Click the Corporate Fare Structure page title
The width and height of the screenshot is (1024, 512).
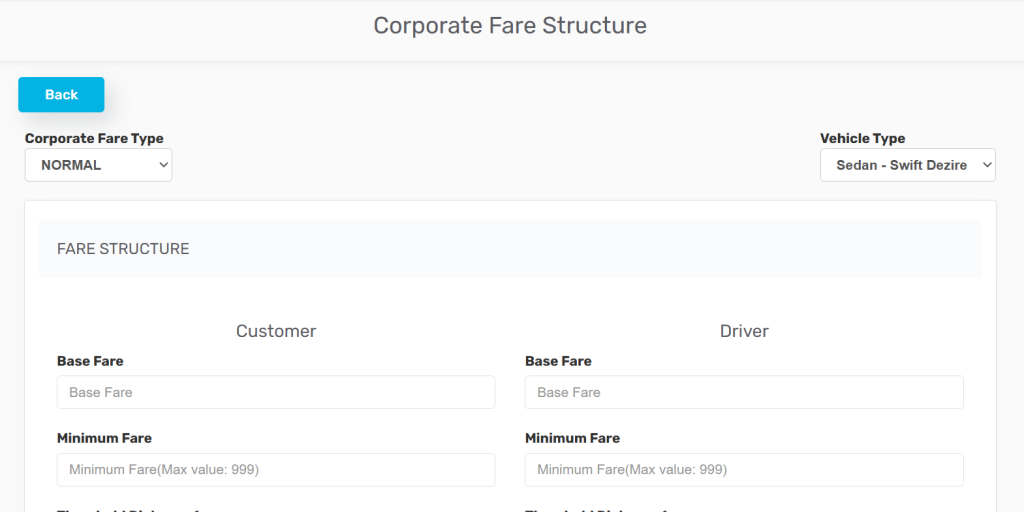click(x=510, y=26)
